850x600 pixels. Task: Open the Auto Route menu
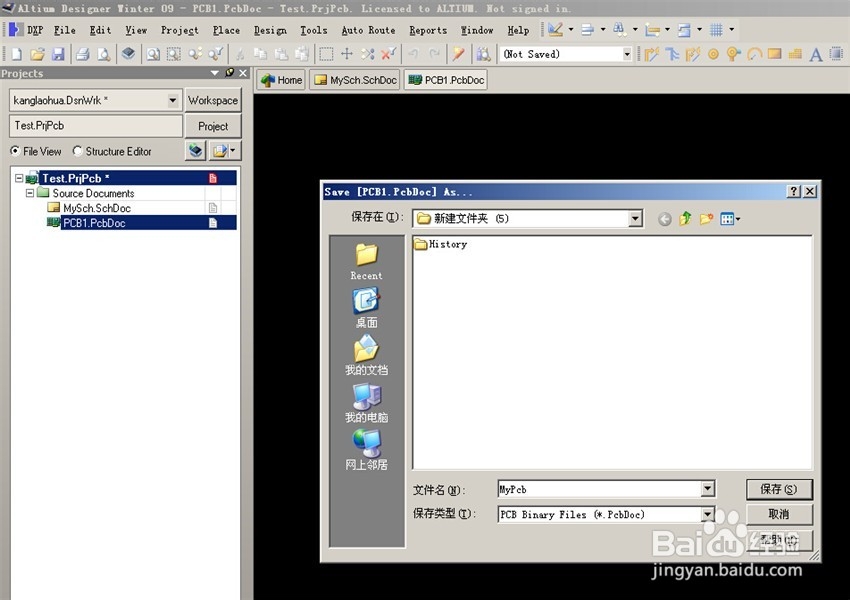pos(368,30)
